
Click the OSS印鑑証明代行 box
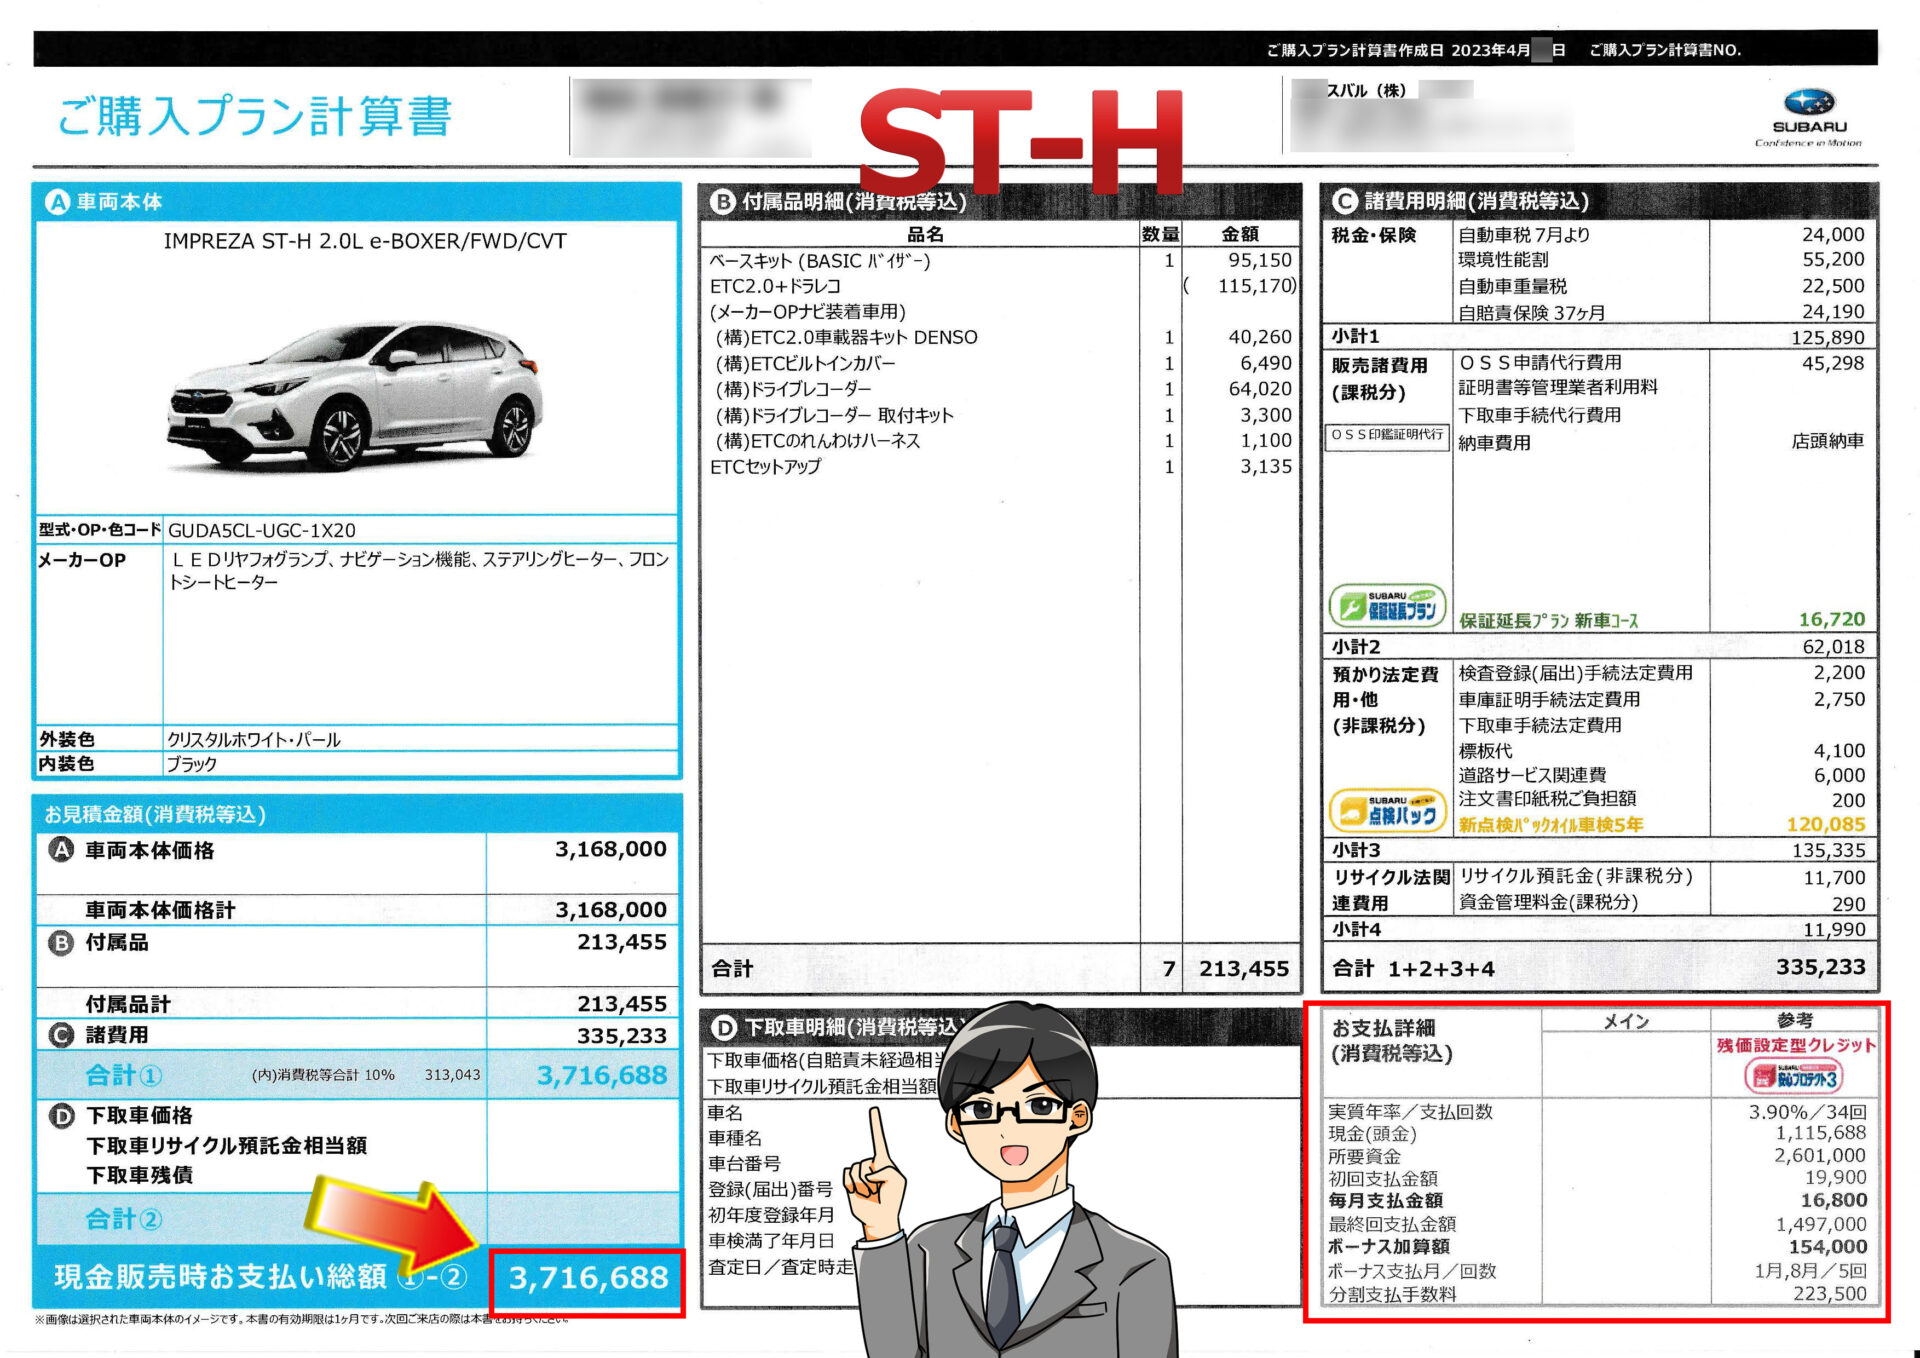(x=1387, y=435)
